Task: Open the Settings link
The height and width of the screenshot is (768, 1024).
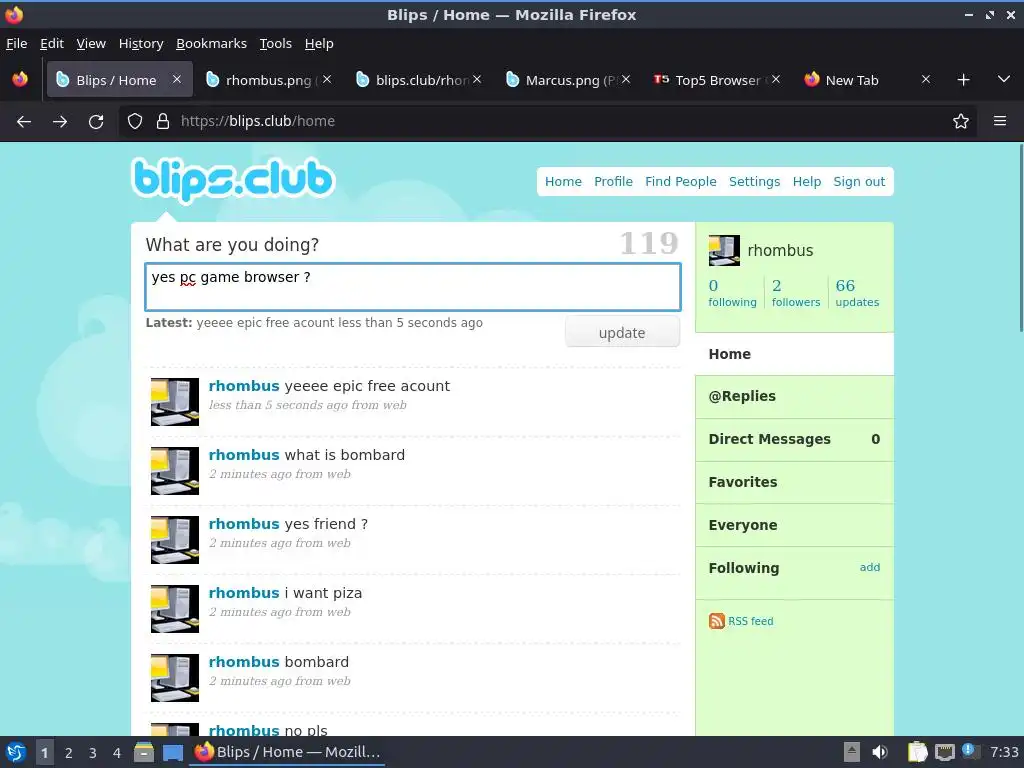Action: pos(754,182)
